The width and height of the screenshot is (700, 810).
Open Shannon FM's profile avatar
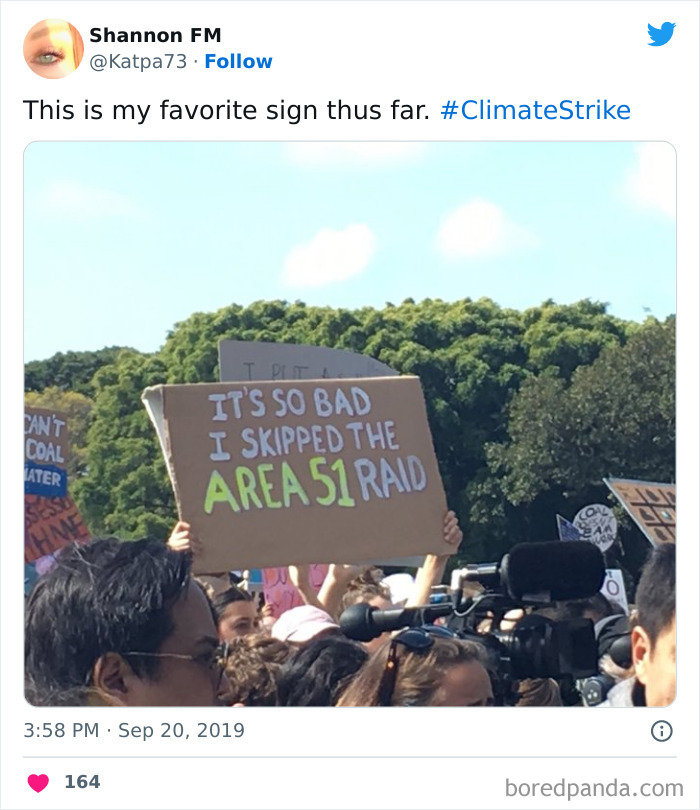(x=53, y=48)
